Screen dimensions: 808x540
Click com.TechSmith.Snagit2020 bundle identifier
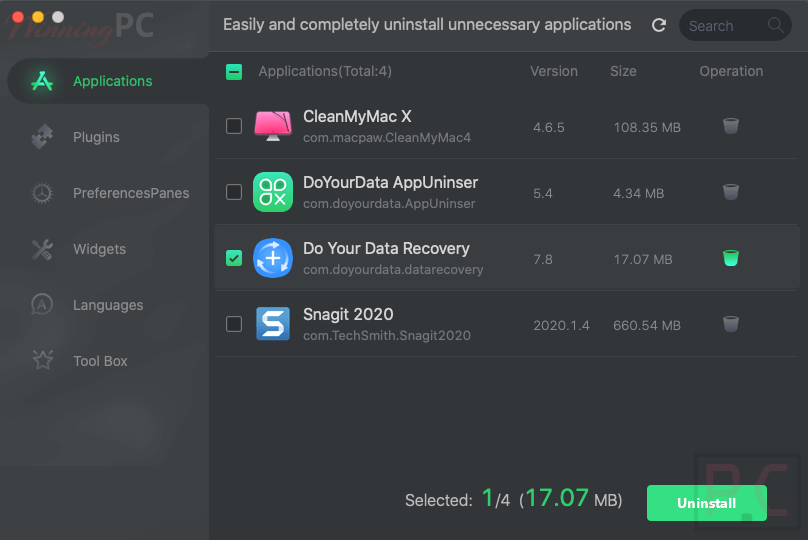click(387, 335)
